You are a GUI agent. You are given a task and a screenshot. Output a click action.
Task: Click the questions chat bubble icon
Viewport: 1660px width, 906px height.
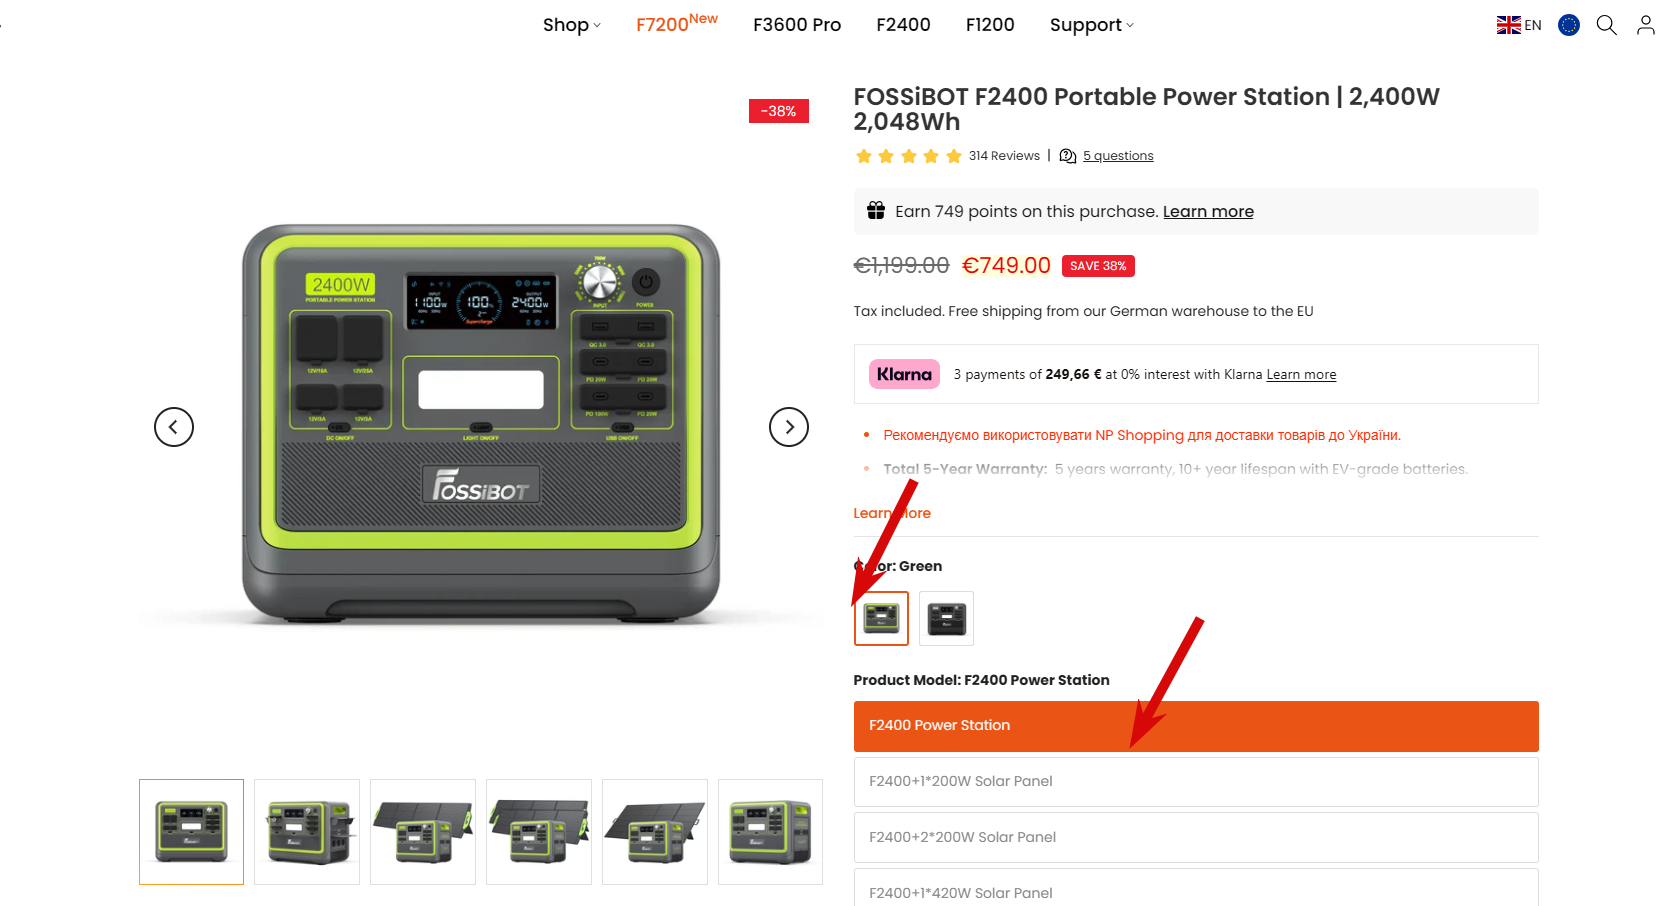click(1068, 156)
